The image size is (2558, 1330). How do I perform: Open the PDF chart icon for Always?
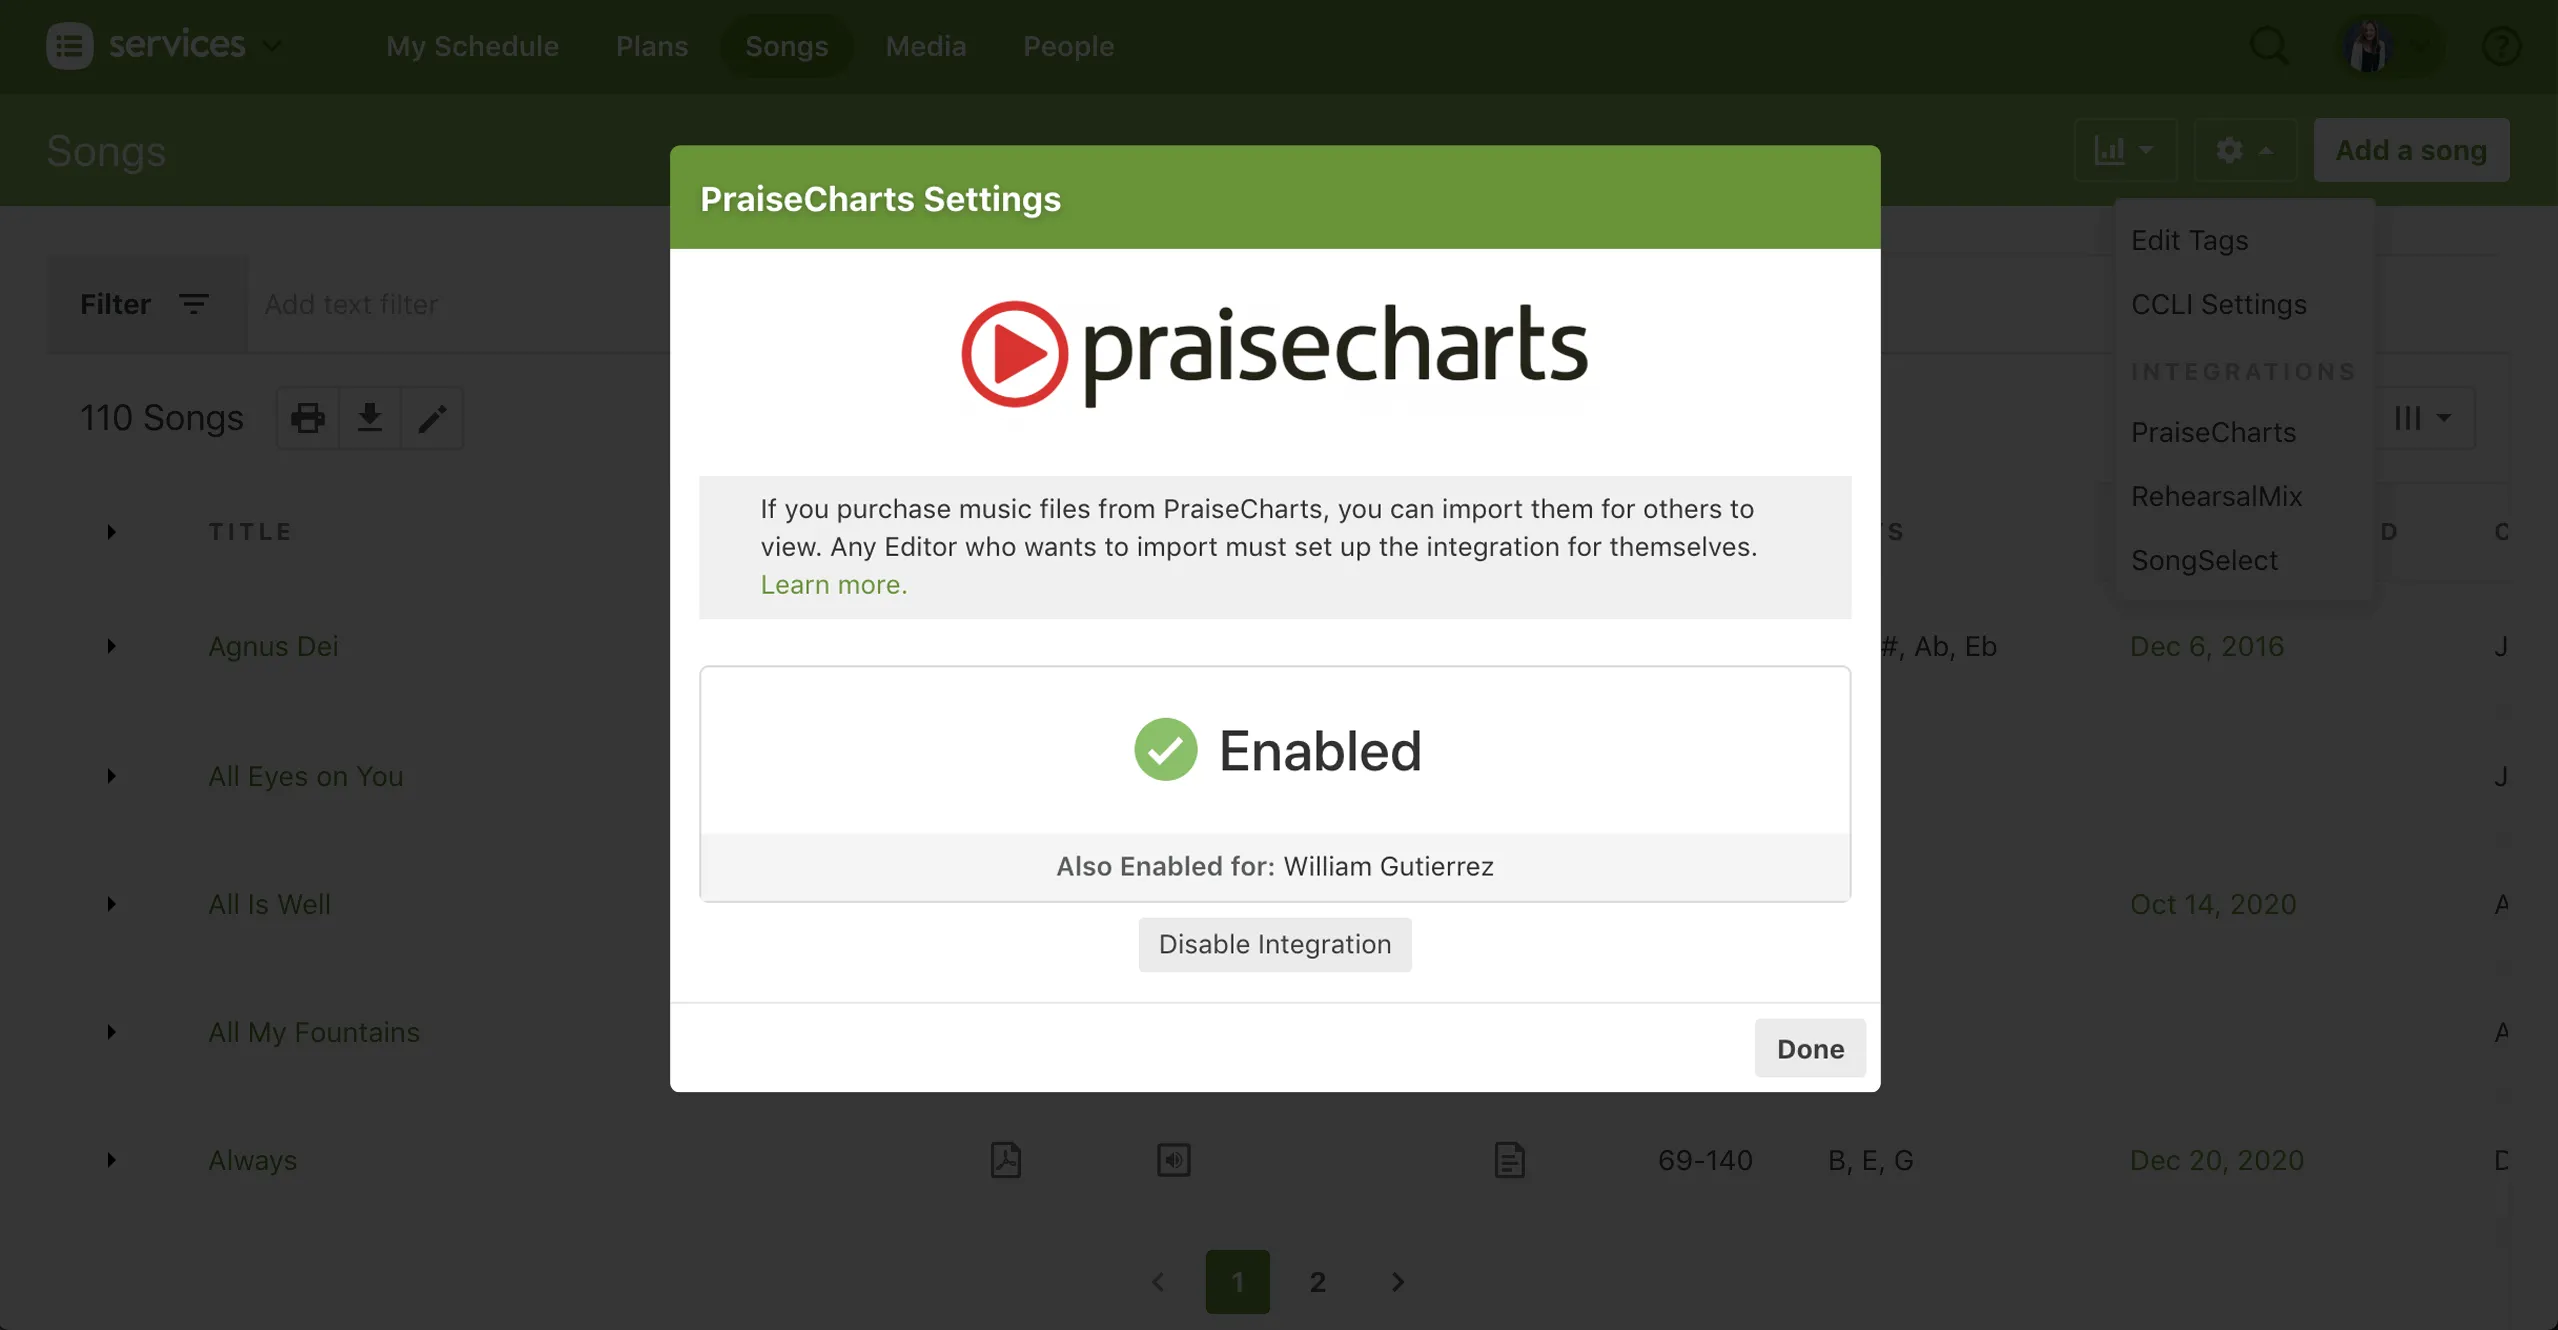click(x=1005, y=1160)
